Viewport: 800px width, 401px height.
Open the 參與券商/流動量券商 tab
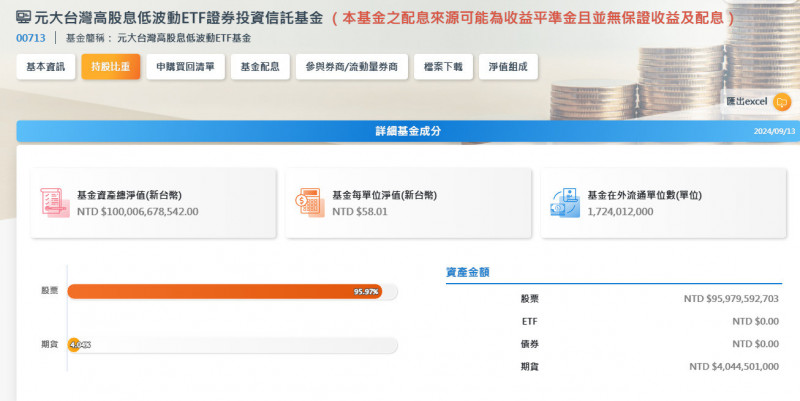352,67
